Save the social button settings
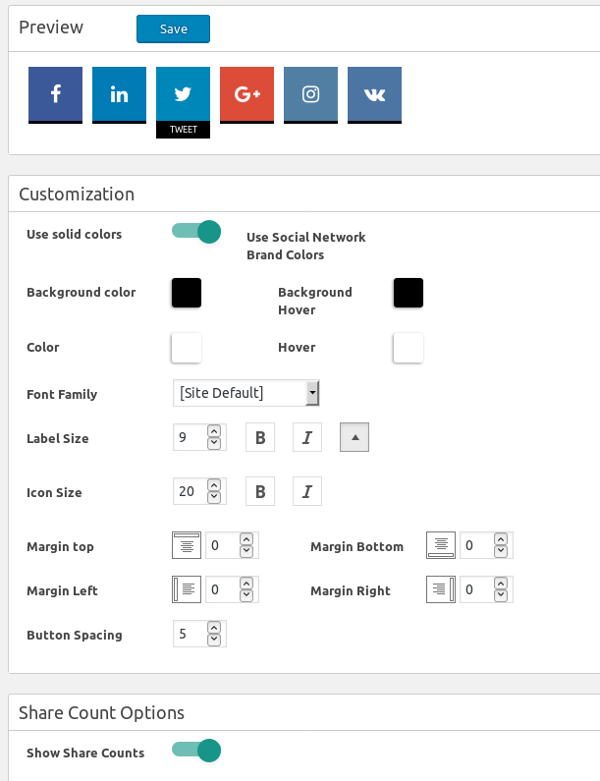Viewport: 600px width, 781px height. tap(173, 29)
